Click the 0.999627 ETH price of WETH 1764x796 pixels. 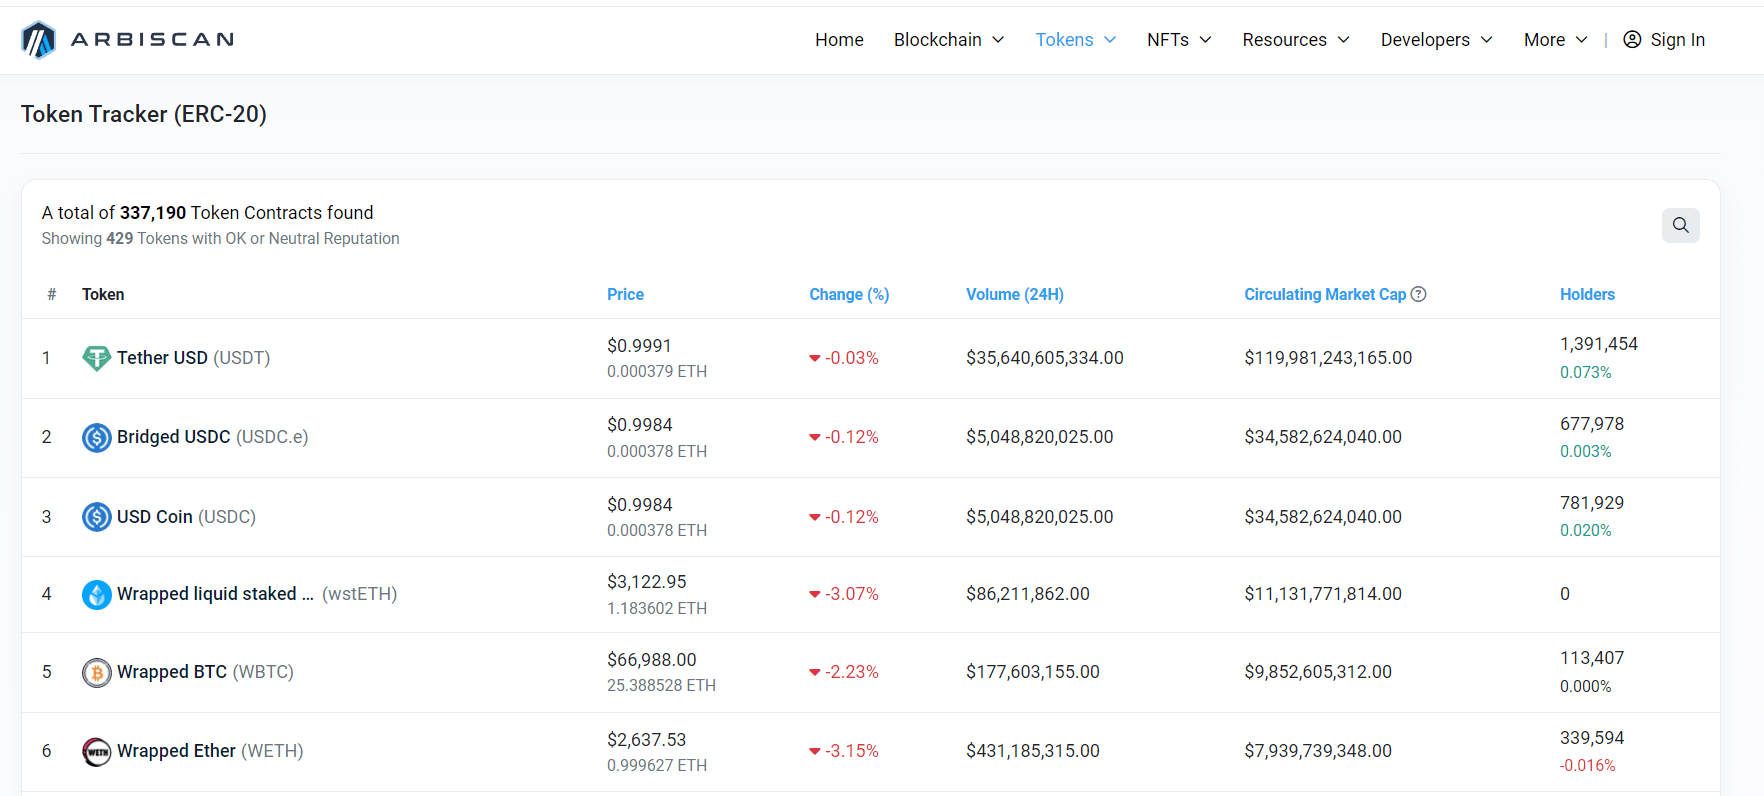point(657,766)
